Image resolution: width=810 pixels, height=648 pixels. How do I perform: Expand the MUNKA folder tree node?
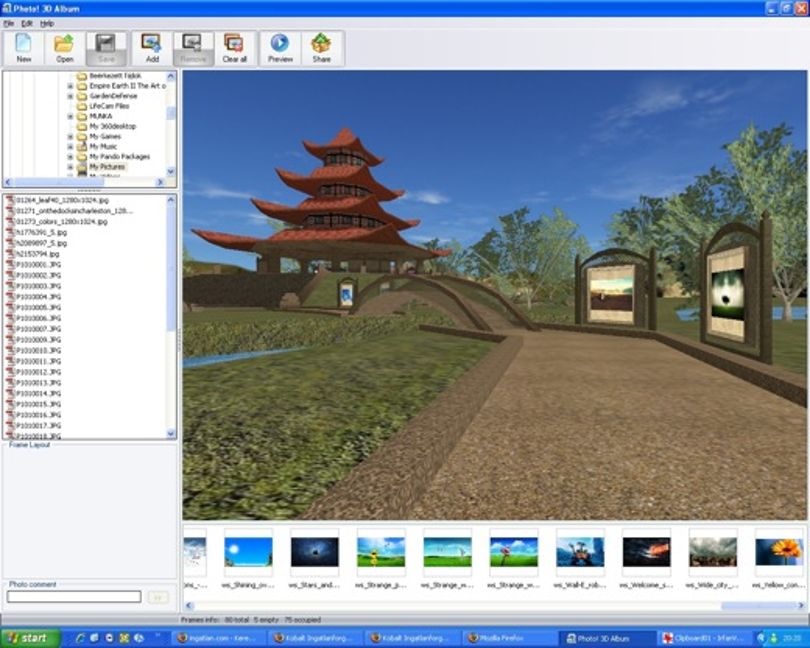pos(70,116)
